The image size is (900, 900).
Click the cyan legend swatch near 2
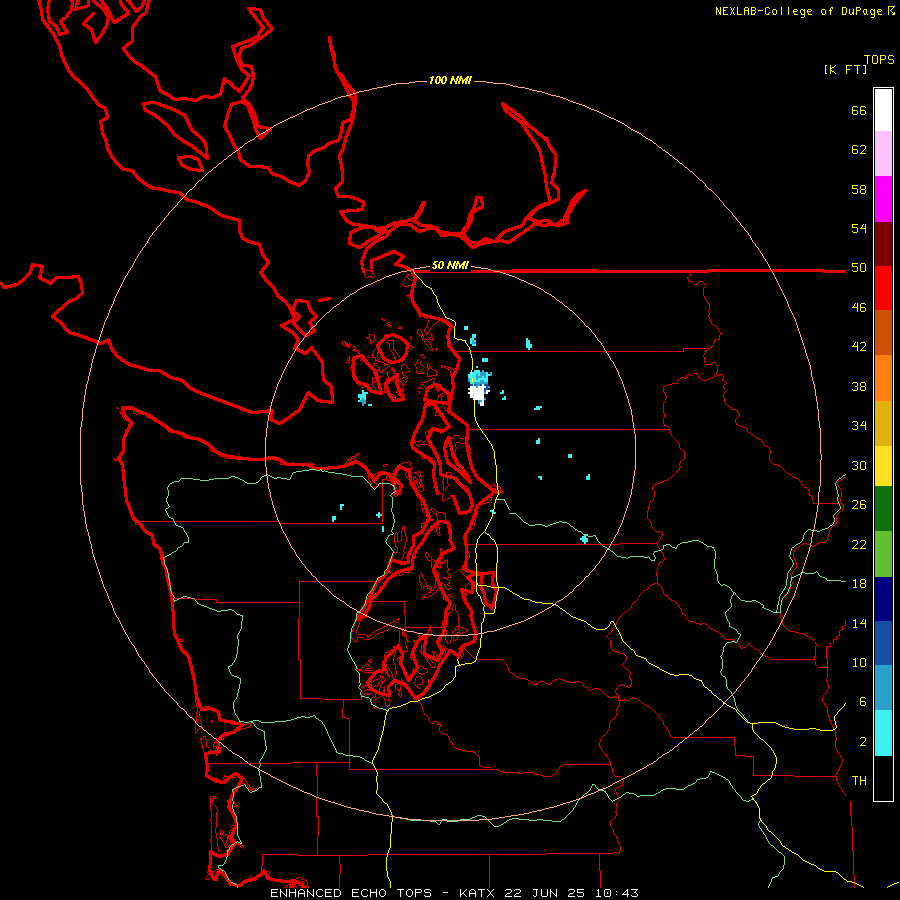pos(883,733)
